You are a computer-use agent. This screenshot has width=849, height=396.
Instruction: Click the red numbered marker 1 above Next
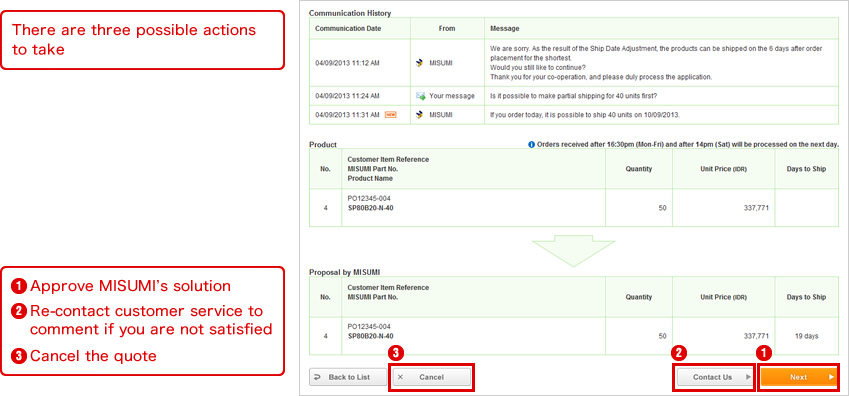click(x=764, y=354)
